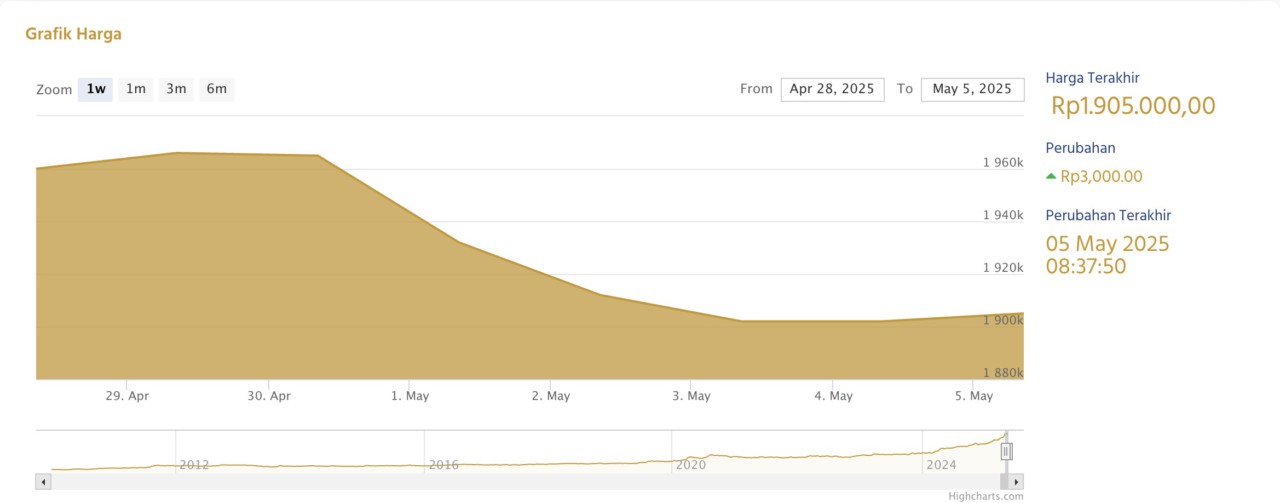Edit the To date field

click(x=972, y=89)
